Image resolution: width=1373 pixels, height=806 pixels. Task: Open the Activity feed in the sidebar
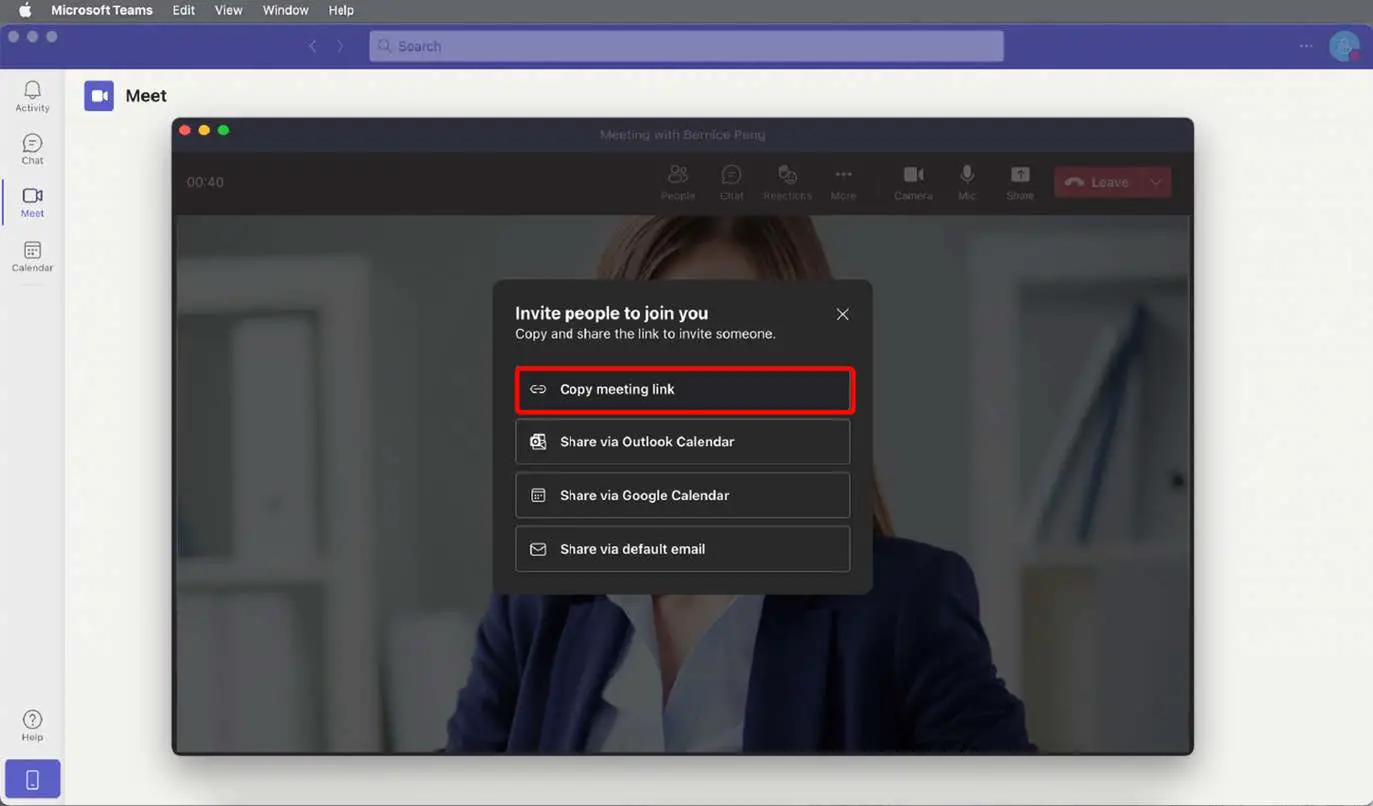tap(32, 96)
